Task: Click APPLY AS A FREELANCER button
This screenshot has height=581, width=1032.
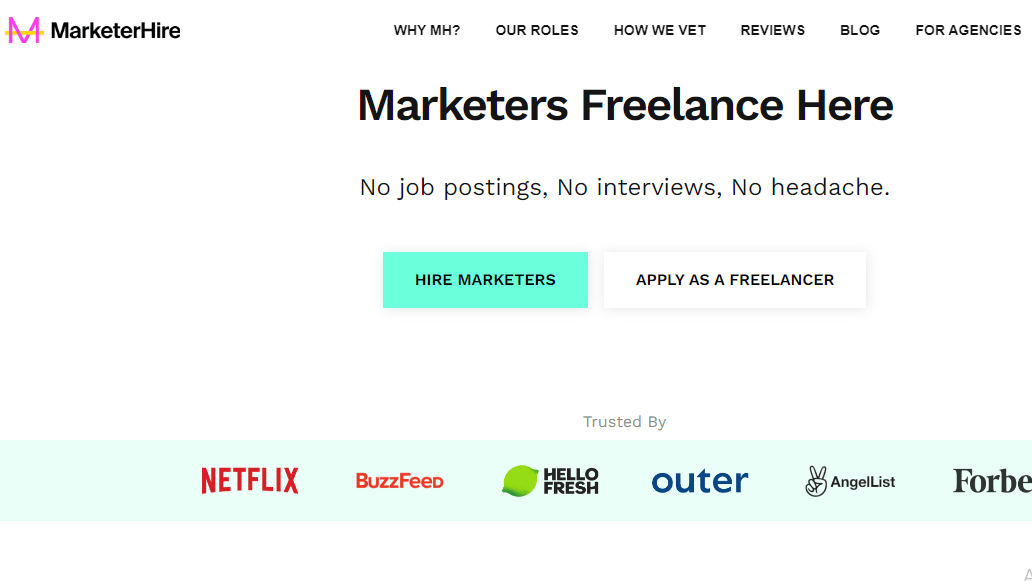Action: 735,280
